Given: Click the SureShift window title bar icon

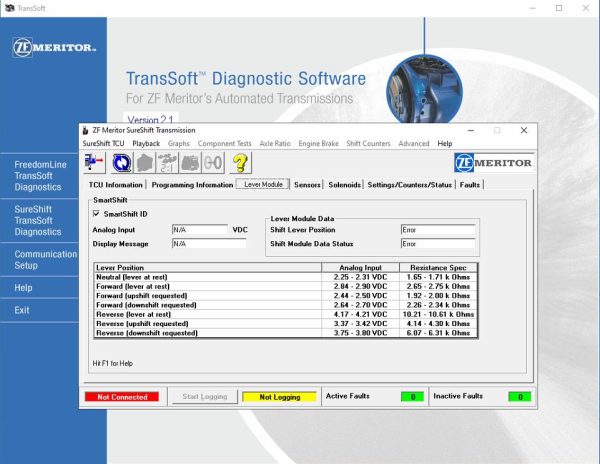Looking at the screenshot, I should point(86,130).
